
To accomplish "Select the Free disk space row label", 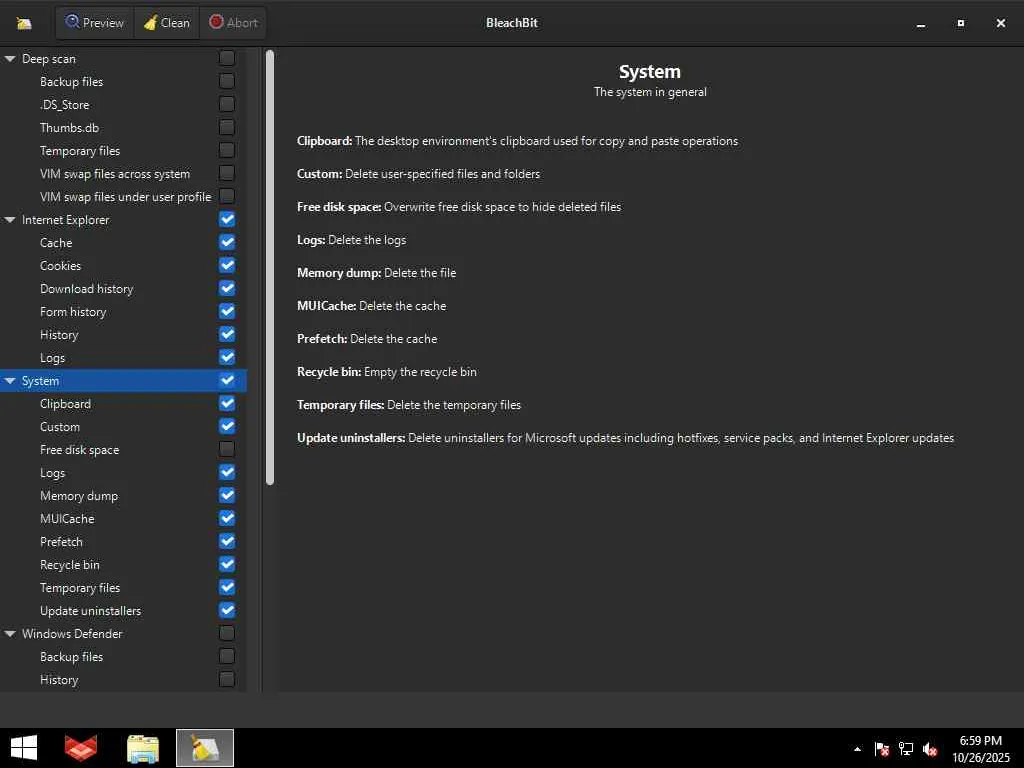I will (x=80, y=450).
